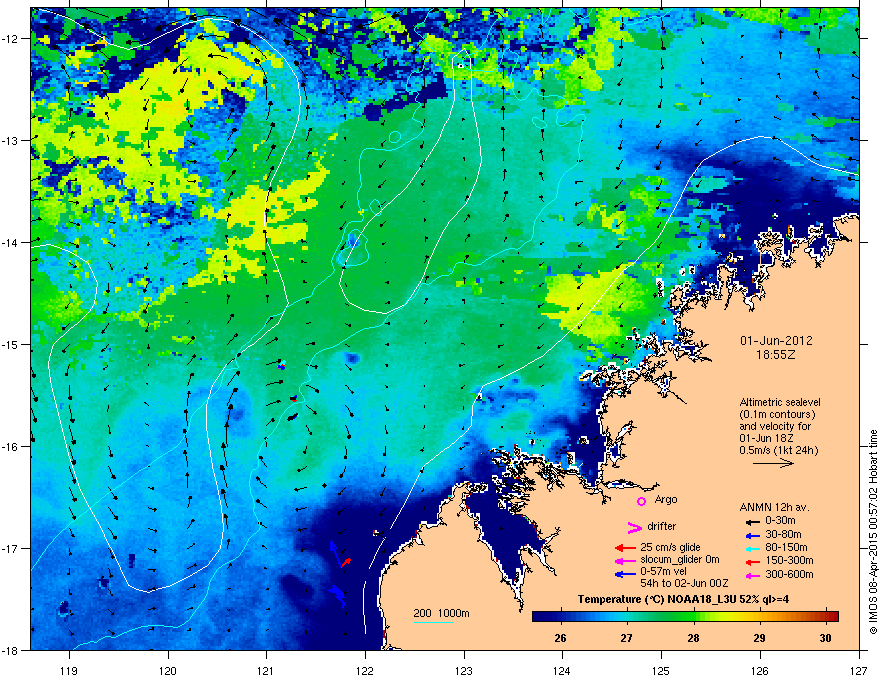Click the cyan 80-150m ANMN arrow
Viewport: 880px width, 680px height.
[x=751, y=548]
